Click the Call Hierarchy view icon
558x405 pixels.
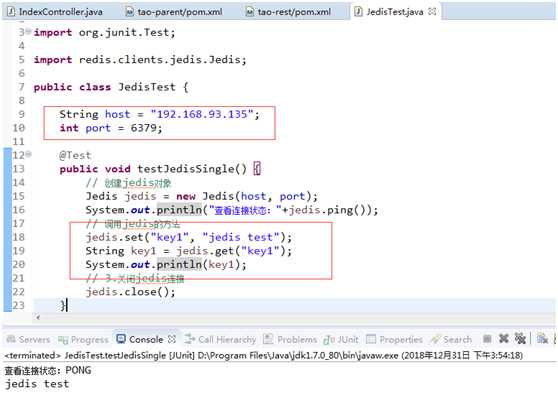(190, 339)
